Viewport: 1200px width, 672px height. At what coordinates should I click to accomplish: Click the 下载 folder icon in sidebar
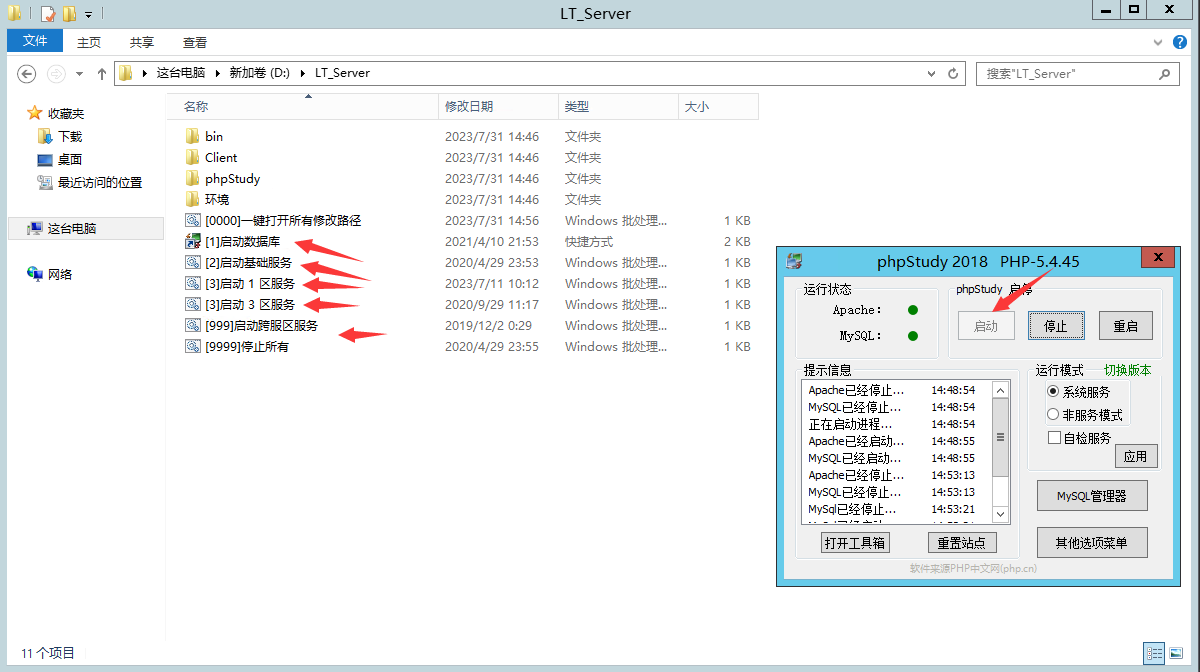pyautogui.click(x=44, y=137)
